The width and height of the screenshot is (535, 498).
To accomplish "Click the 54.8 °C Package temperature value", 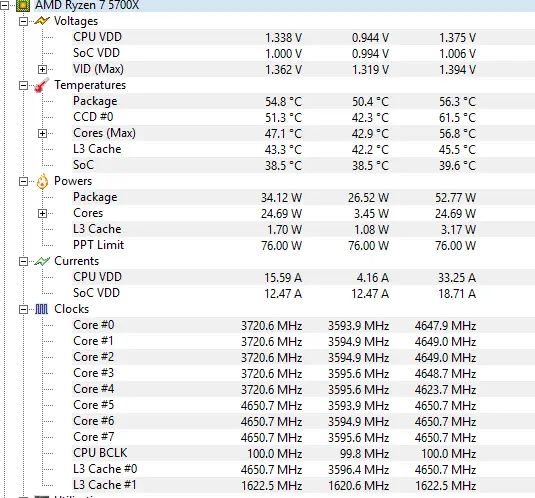I will [284, 102].
